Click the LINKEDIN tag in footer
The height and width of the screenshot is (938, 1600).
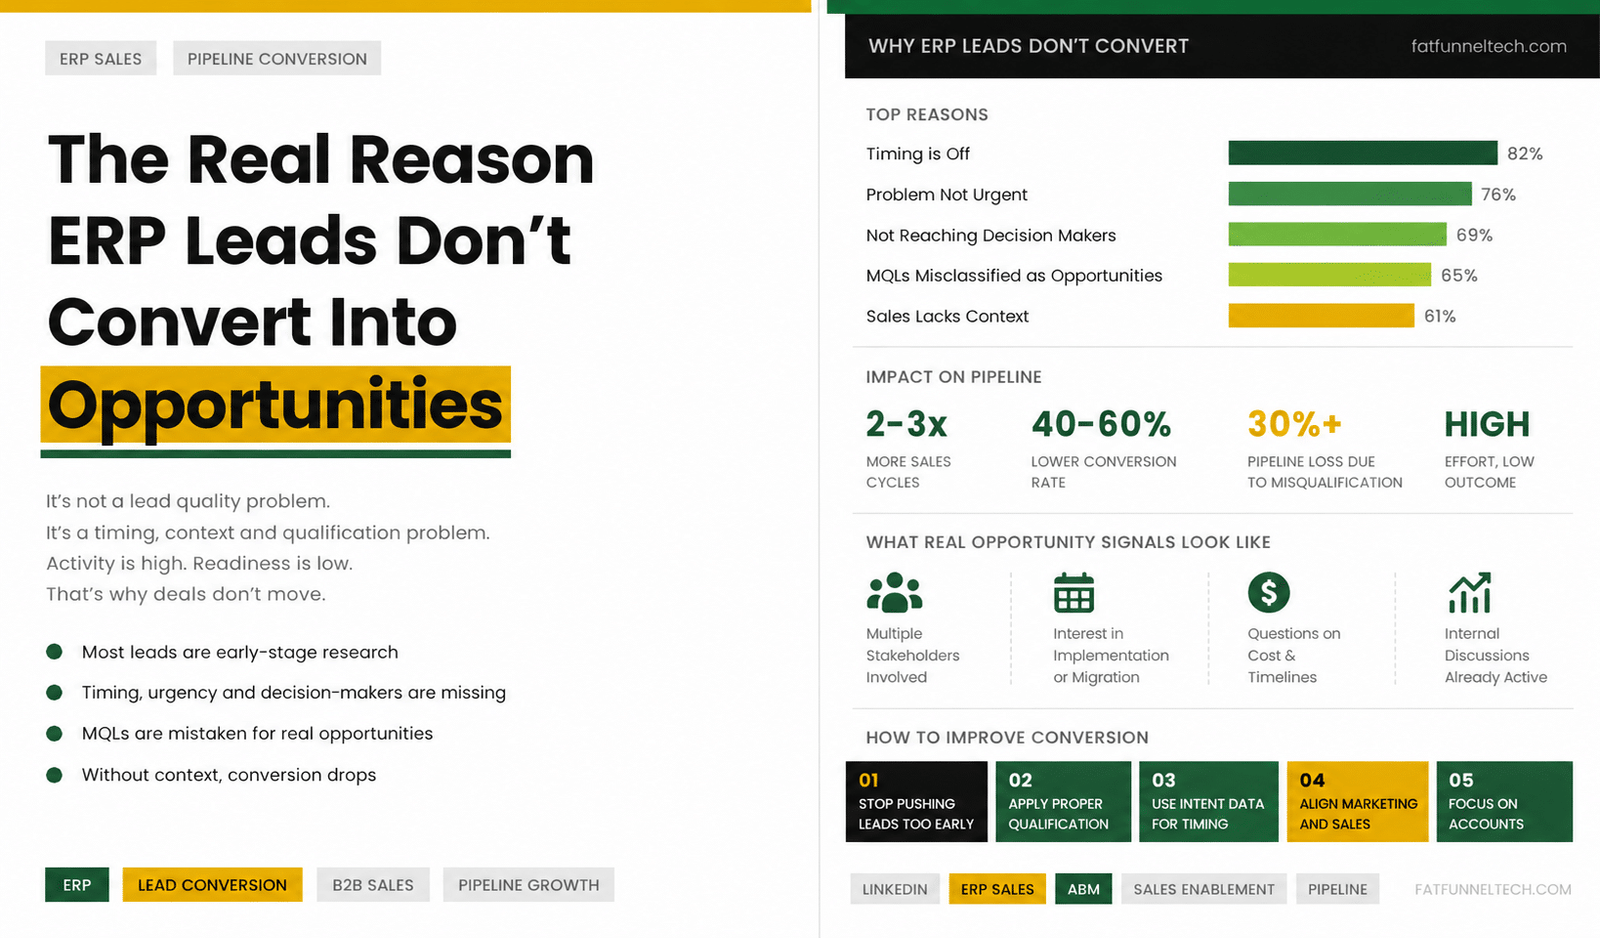click(895, 889)
